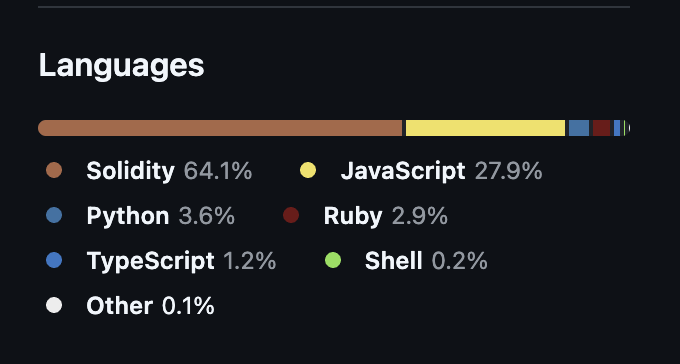
Task: Click the Python segment of the language bar
Action: coord(579,128)
